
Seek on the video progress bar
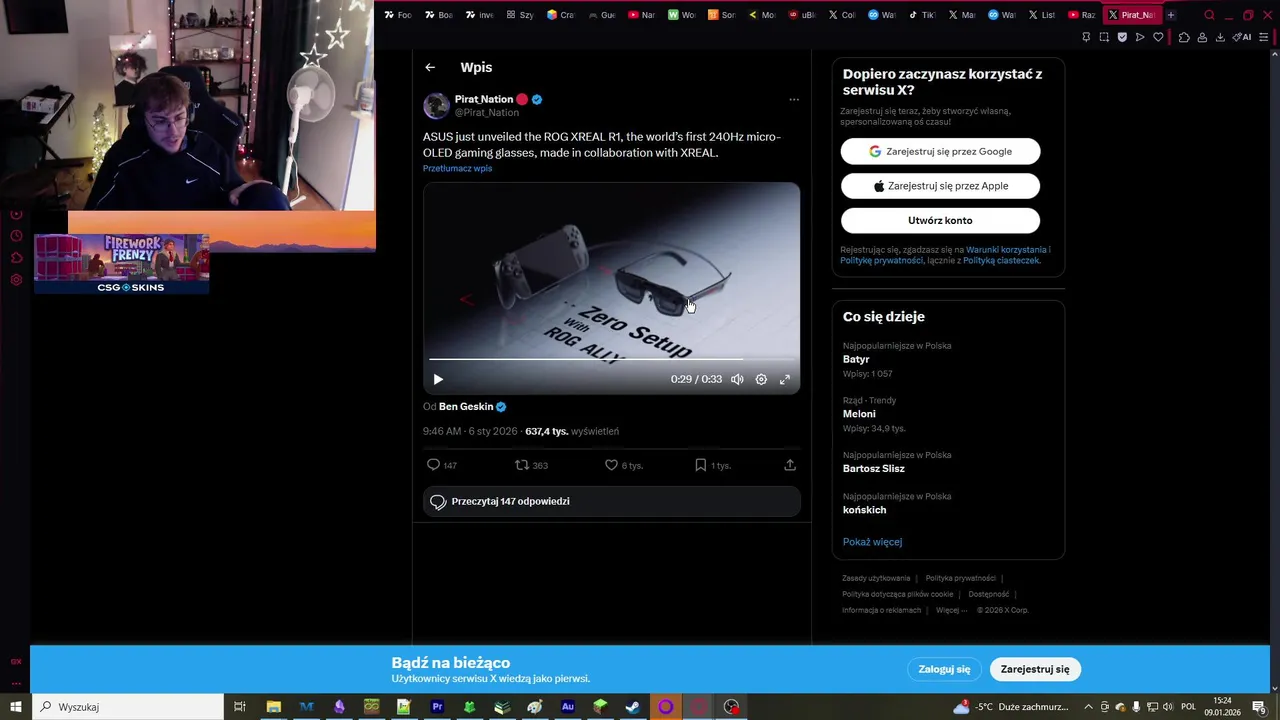[x=611, y=358]
